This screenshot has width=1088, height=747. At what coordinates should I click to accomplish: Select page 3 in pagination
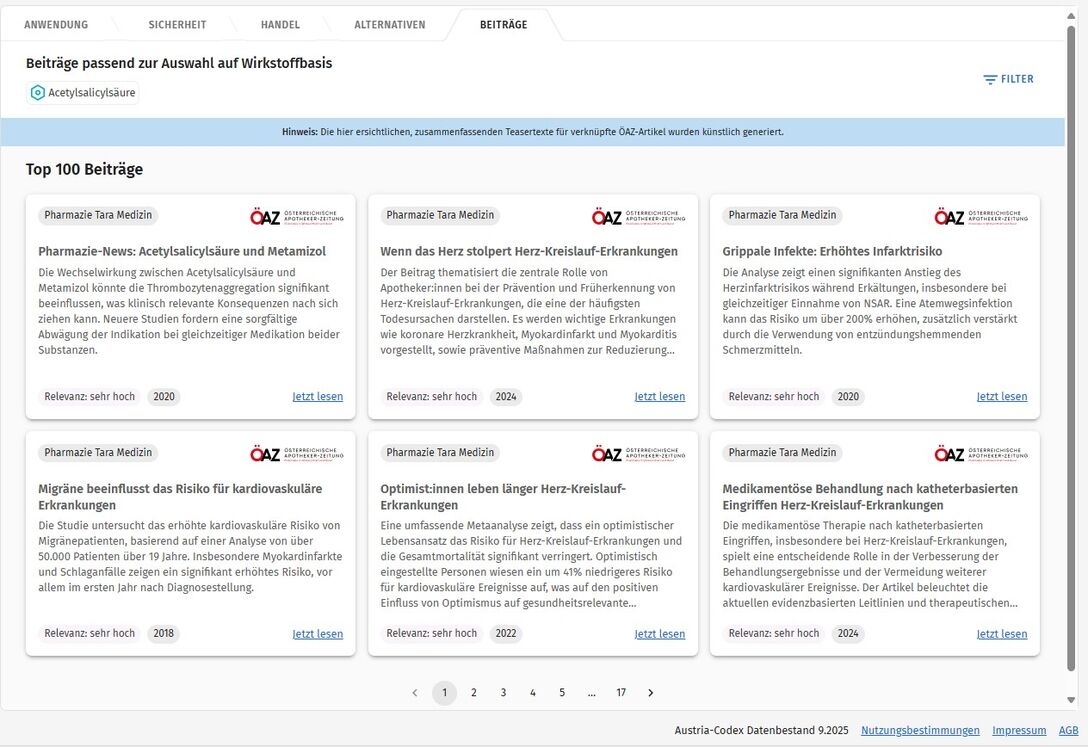pos(503,693)
